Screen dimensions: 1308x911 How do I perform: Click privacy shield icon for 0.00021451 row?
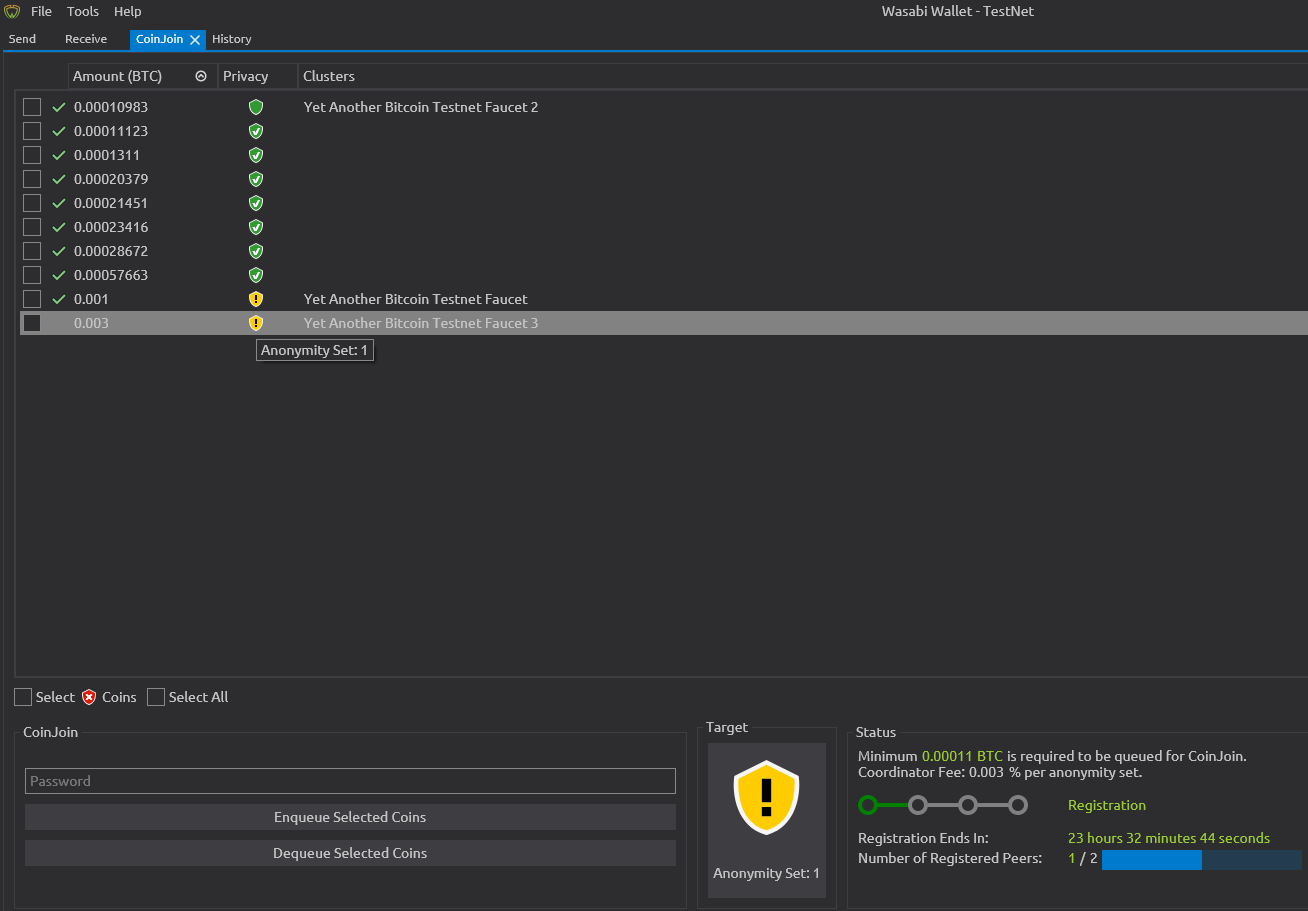pos(256,203)
